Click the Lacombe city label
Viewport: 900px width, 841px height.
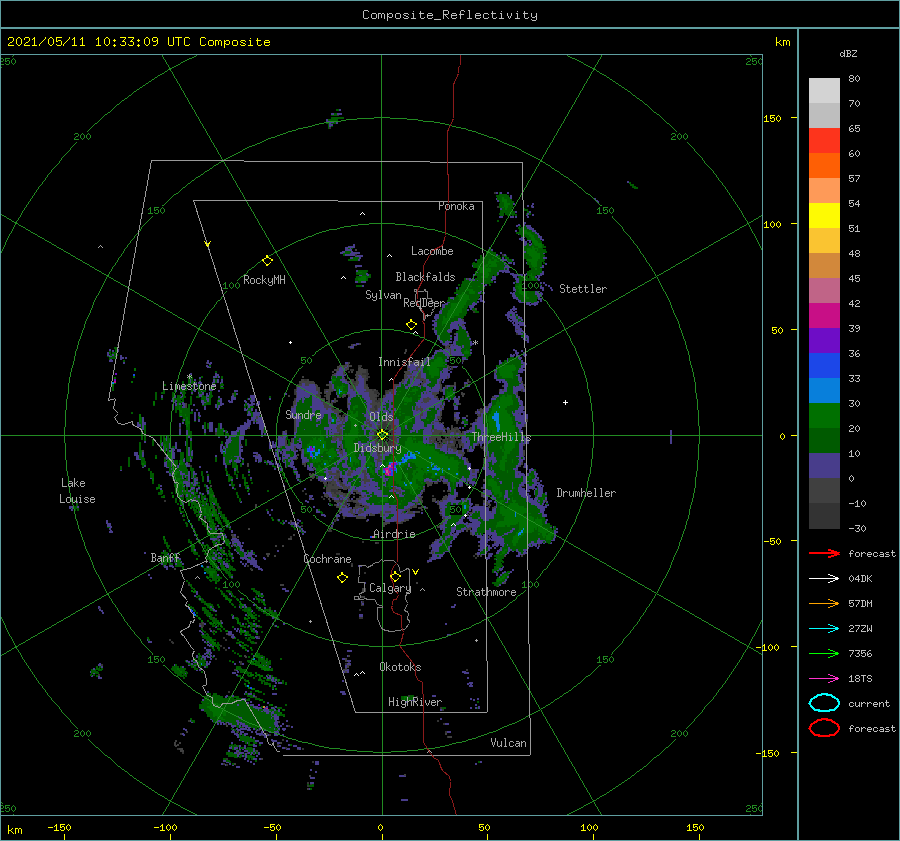pos(432,251)
